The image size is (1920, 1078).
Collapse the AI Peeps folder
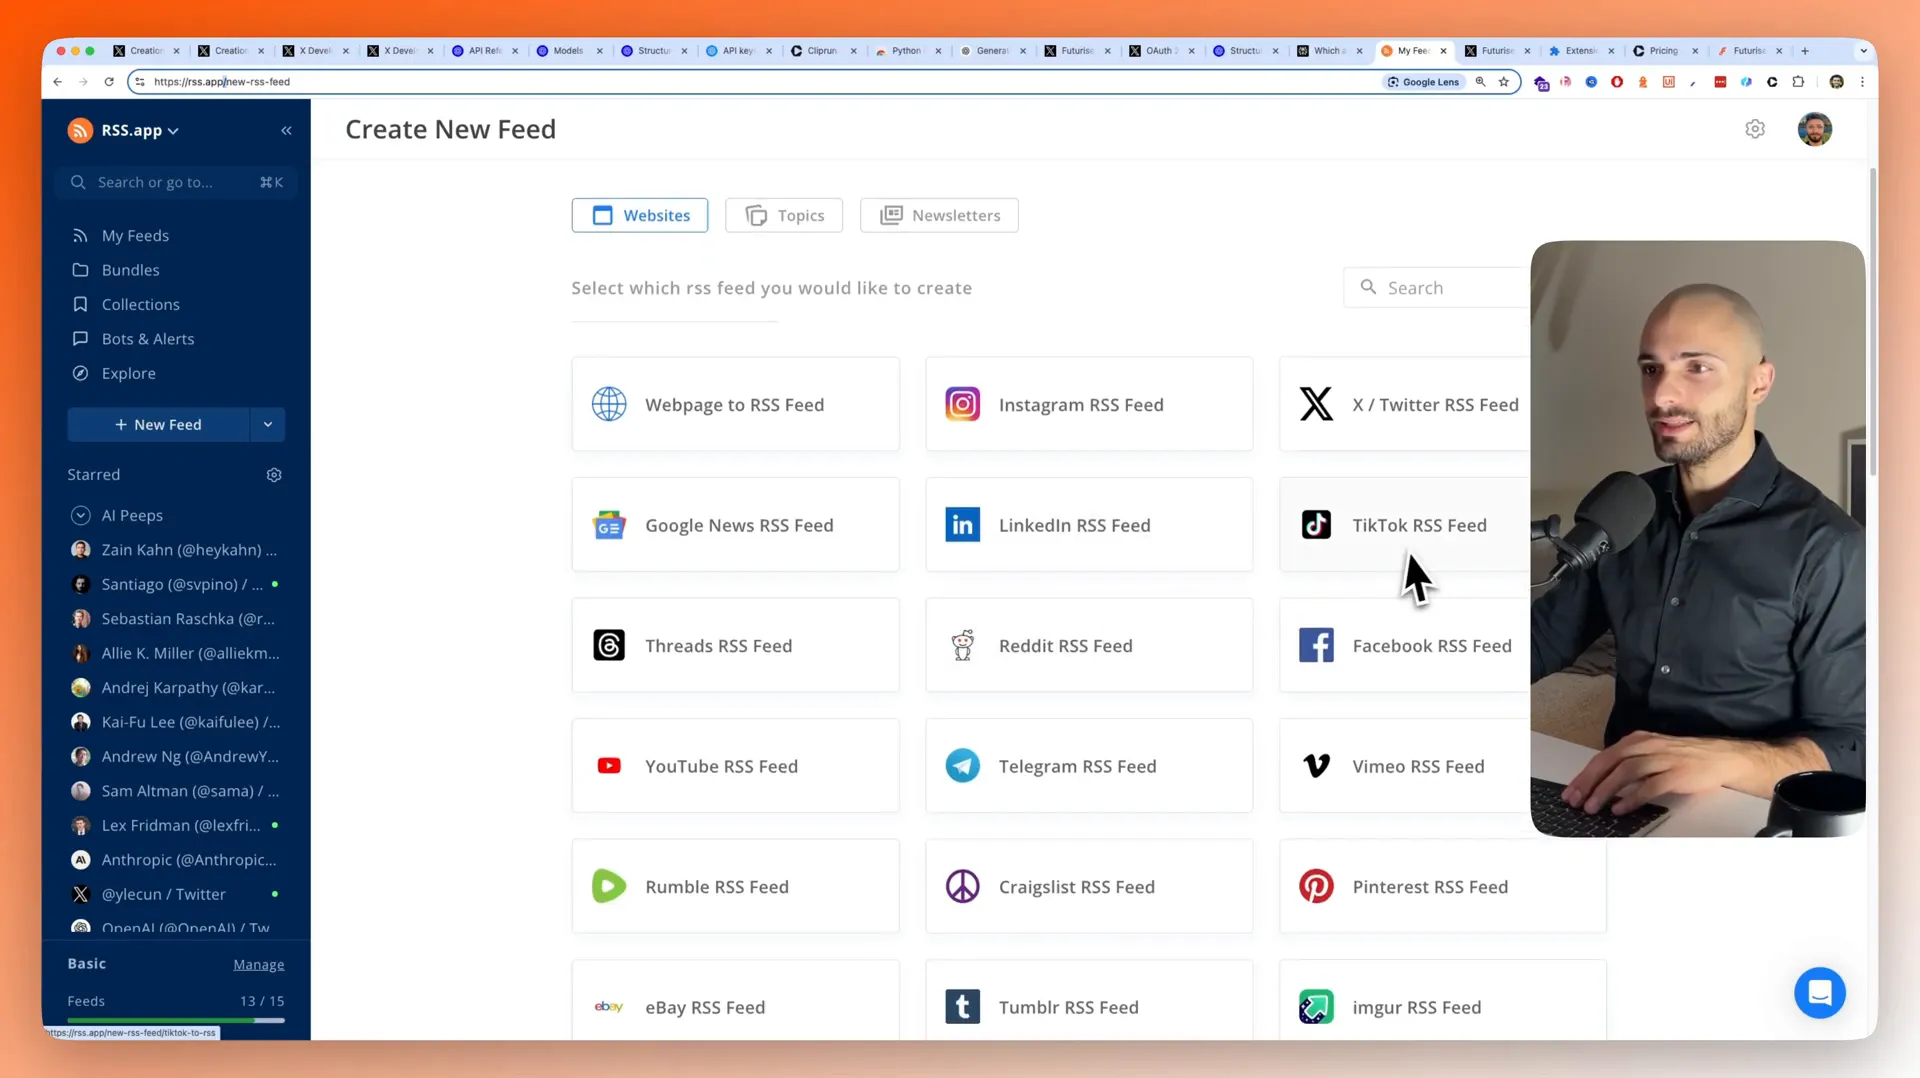(81, 515)
